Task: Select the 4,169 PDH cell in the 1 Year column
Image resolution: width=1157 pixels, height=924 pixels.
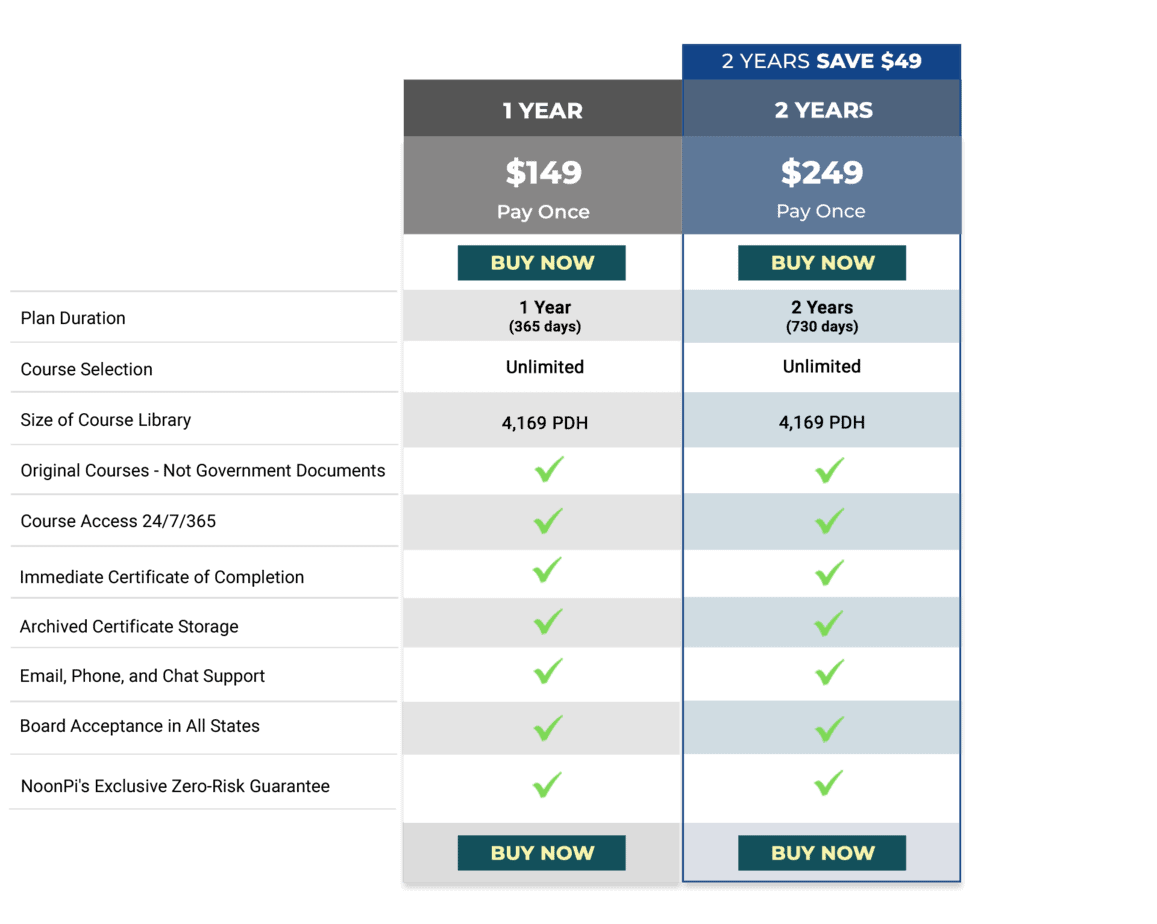Action: pos(541,420)
